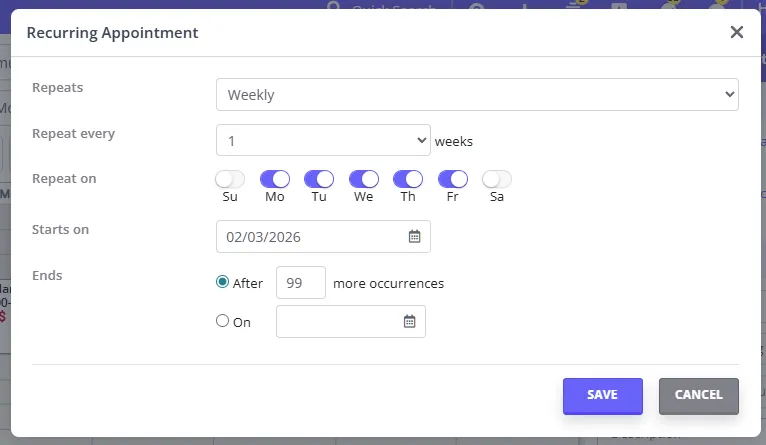Turn off the Friday repeat toggle
This screenshot has height=445, width=766.
(x=452, y=179)
